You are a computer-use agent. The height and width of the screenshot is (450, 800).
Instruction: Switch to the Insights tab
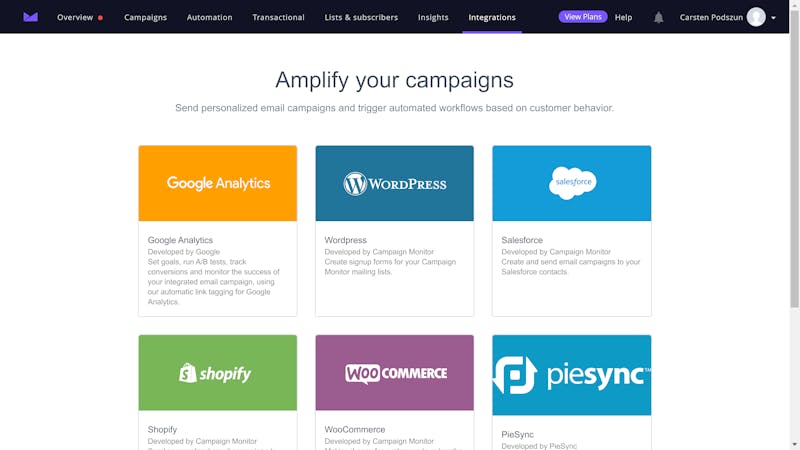[433, 17]
